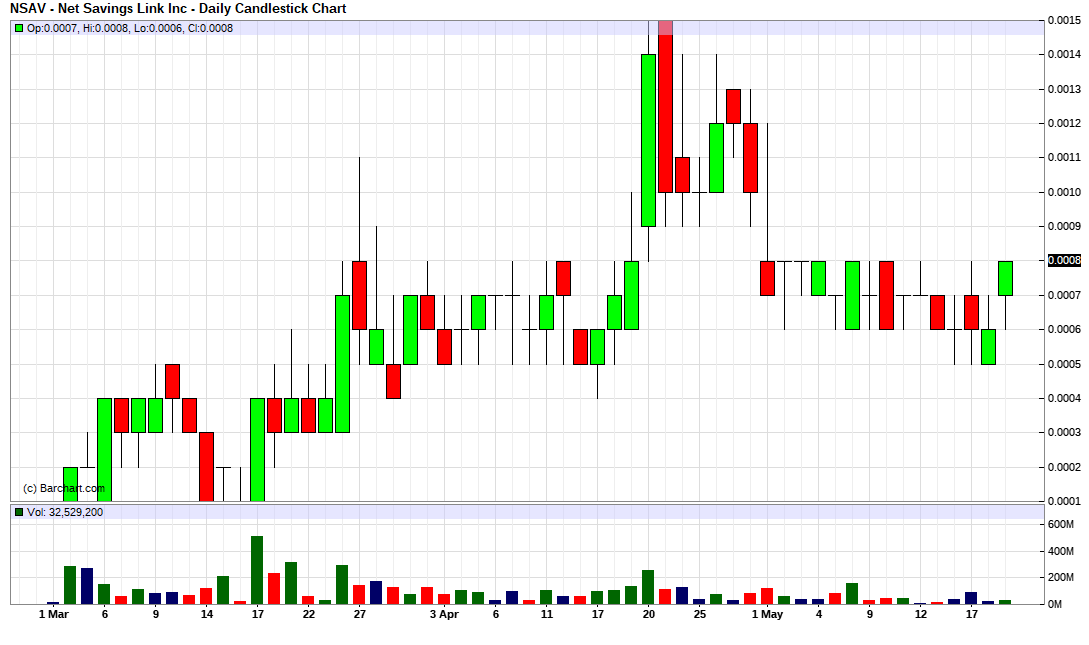Select the long red candle above 14 March
Image resolution: width=1089 pixels, height=645 pixels.
(206, 467)
